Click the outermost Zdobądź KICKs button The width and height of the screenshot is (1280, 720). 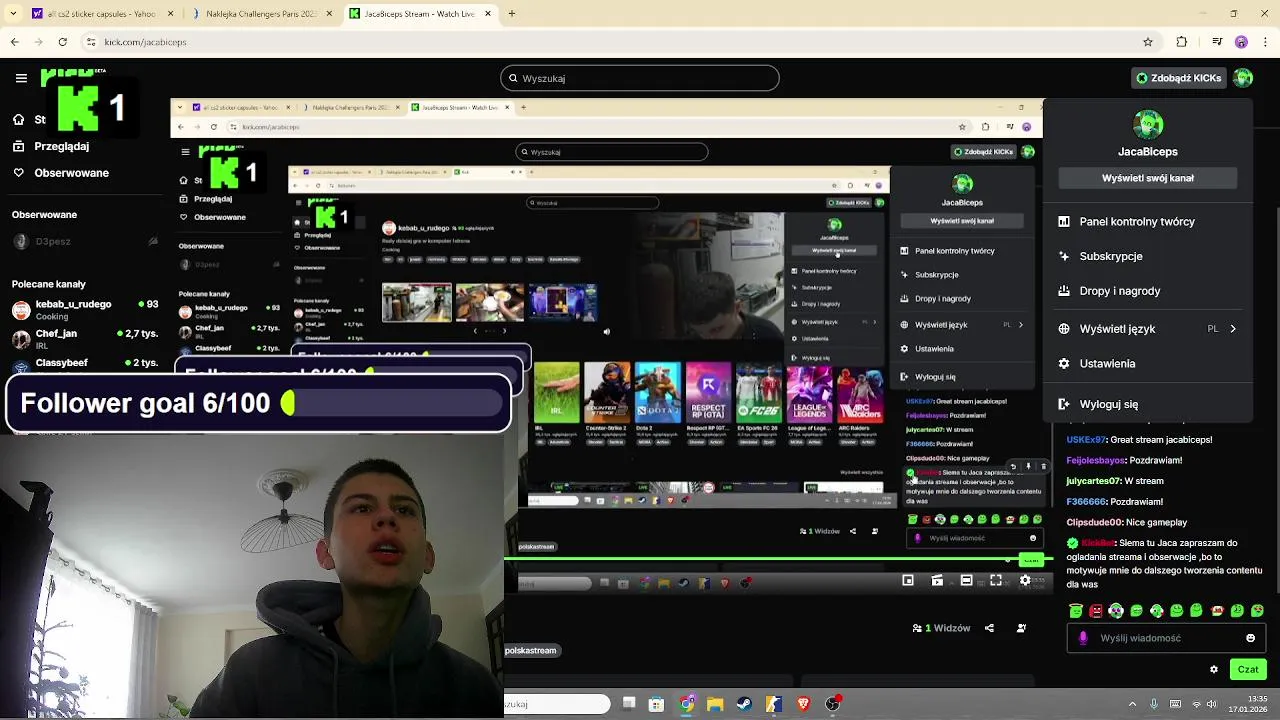click(1178, 78)
